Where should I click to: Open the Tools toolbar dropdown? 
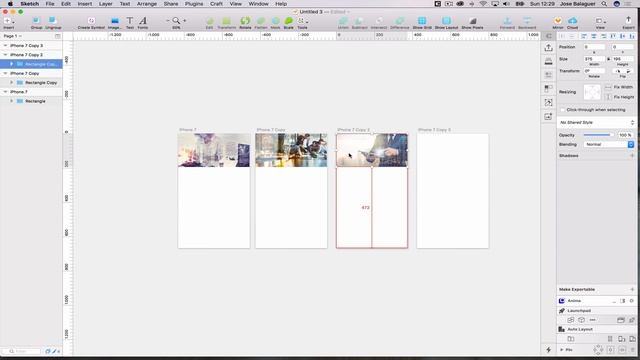302,22
